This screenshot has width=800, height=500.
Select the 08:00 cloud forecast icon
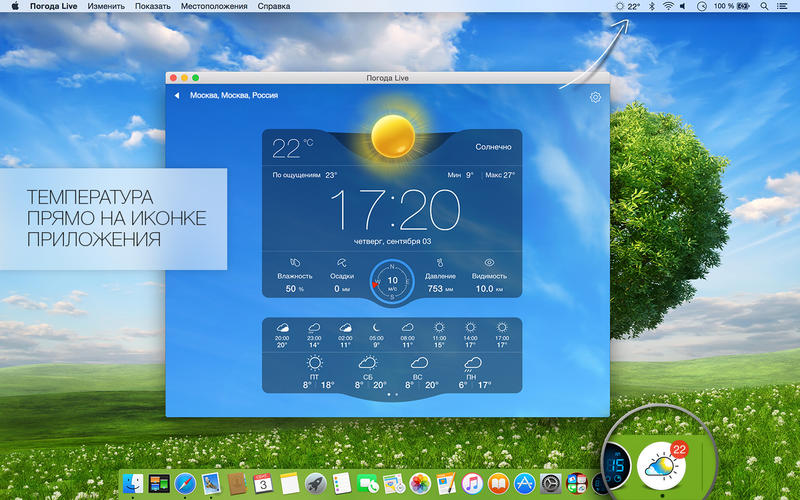click(408, 327)
